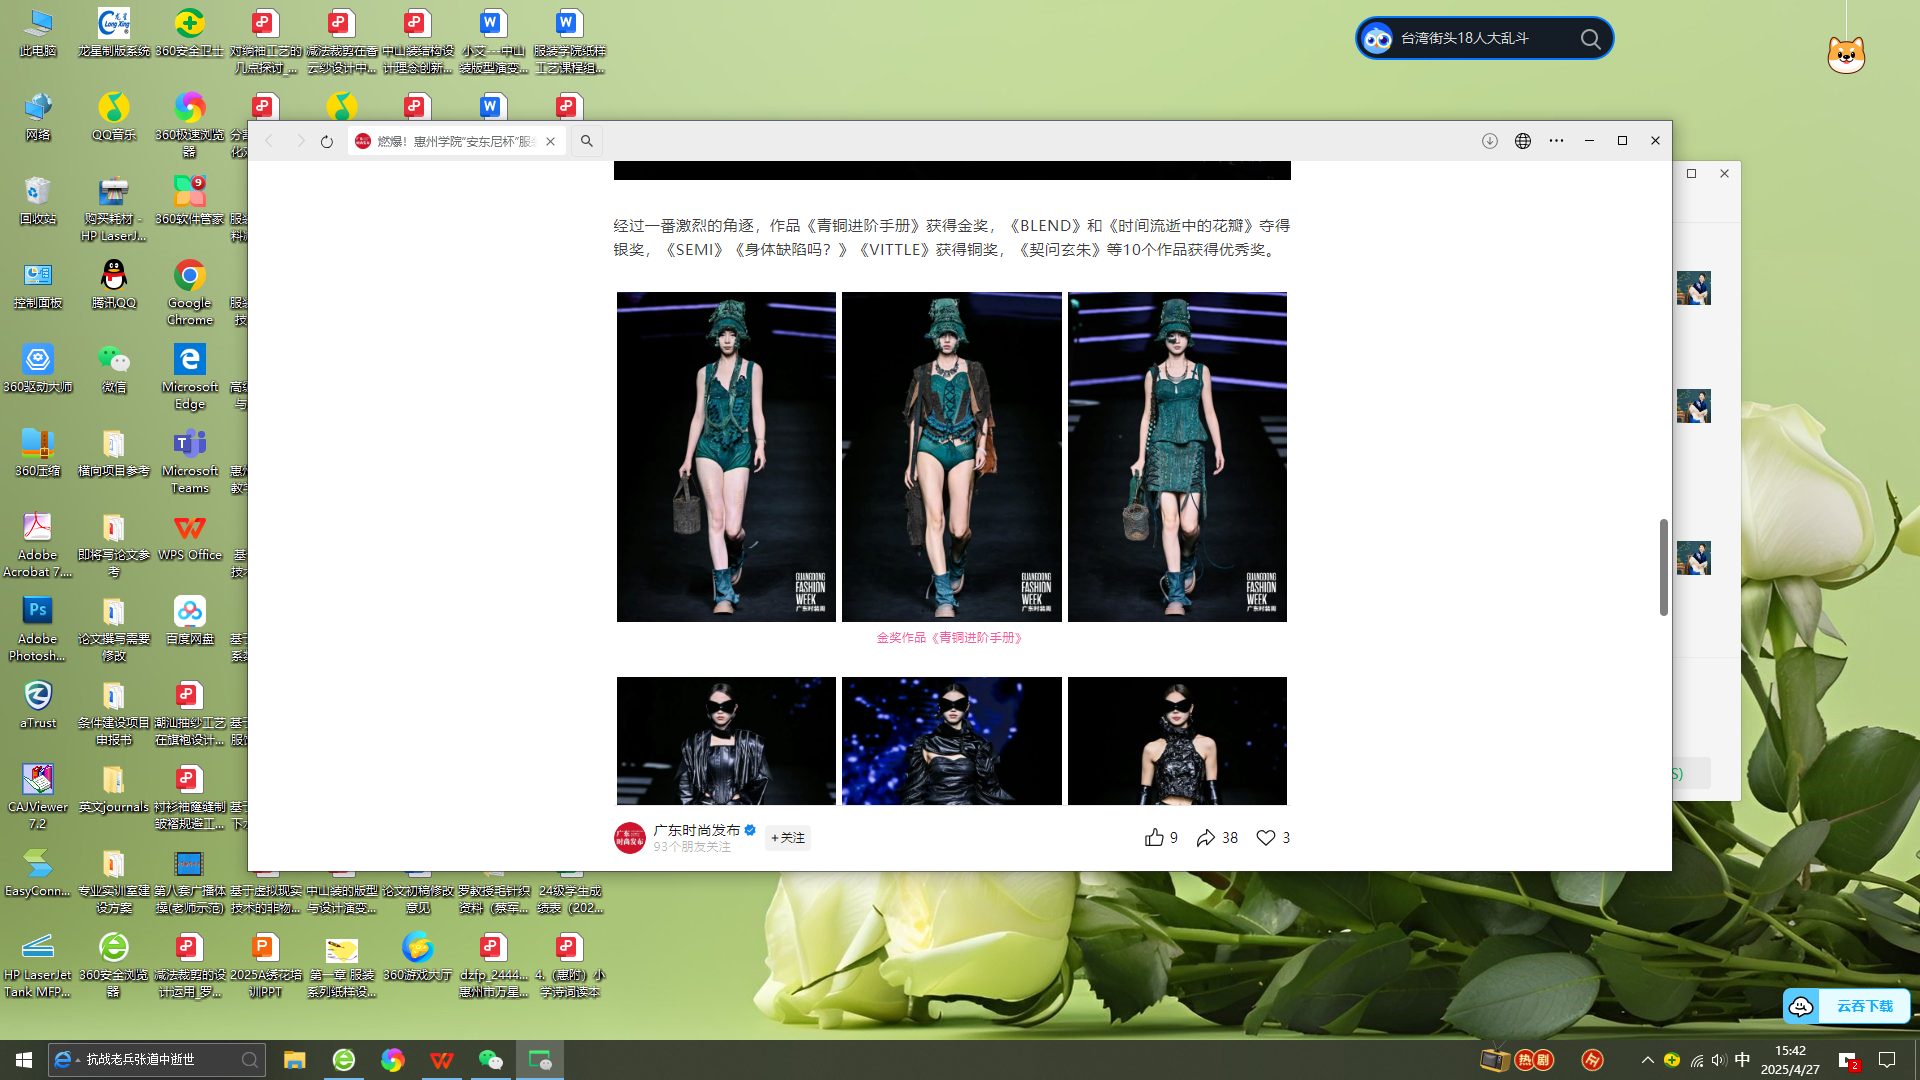Select the 惠州学院 article tab
1920x1080 pixels.
pyautogui.click(x=450, y=142)
